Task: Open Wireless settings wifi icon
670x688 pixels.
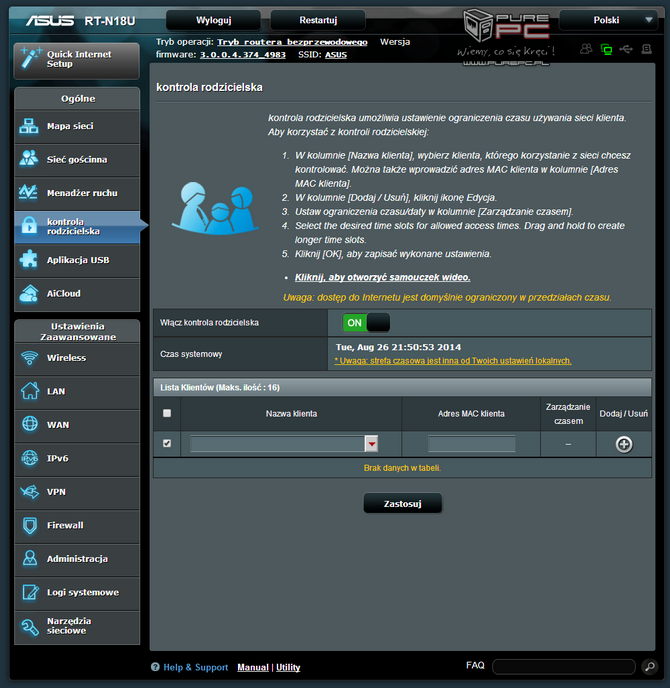Action: [x=29, y=358]
